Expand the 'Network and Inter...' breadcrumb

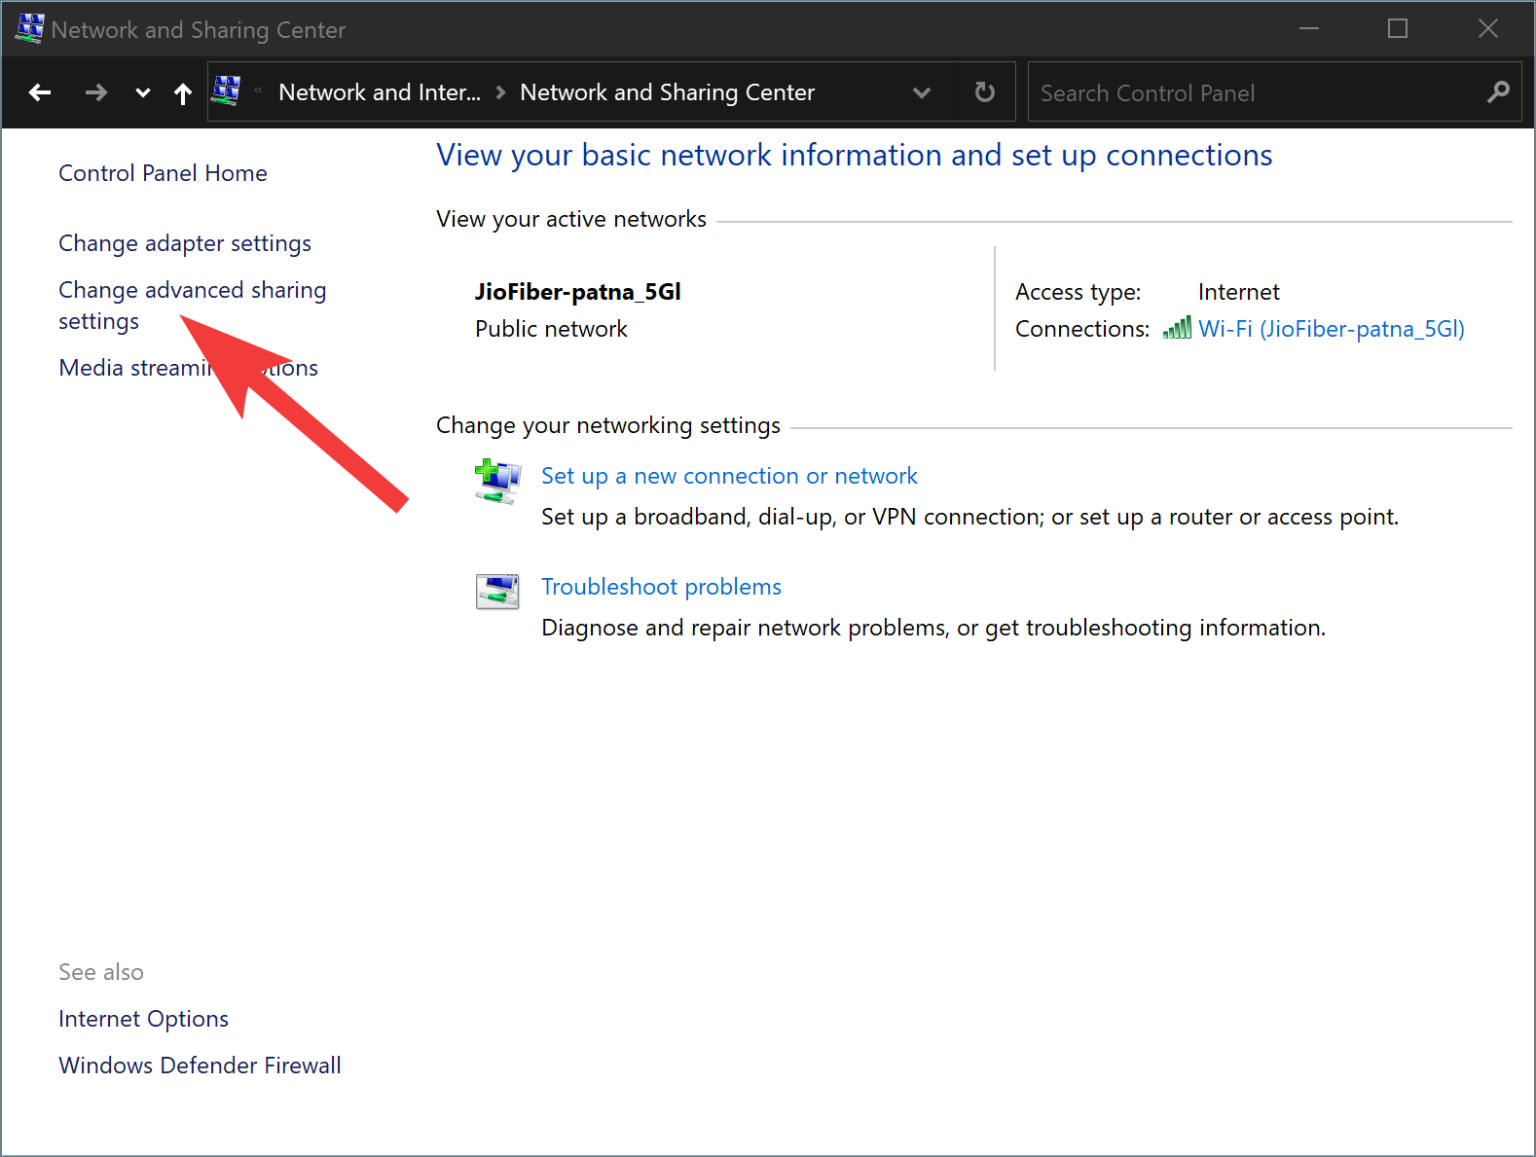tap(379, 92)
